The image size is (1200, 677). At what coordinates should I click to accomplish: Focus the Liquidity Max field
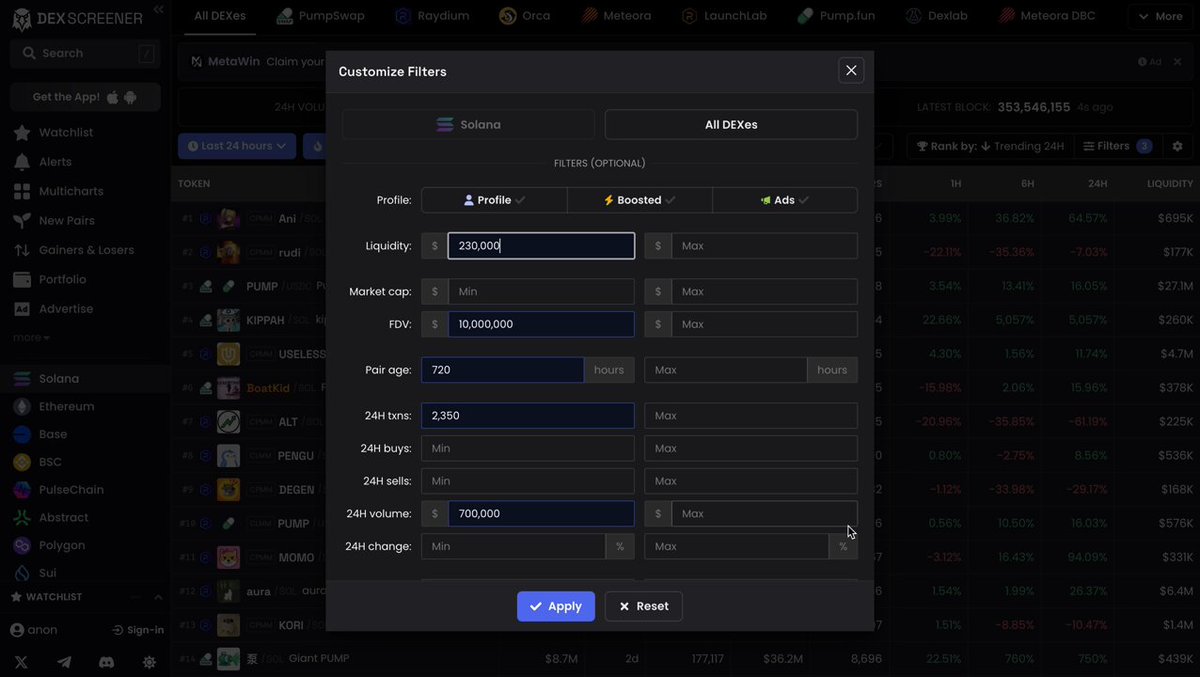click(764, 246)
